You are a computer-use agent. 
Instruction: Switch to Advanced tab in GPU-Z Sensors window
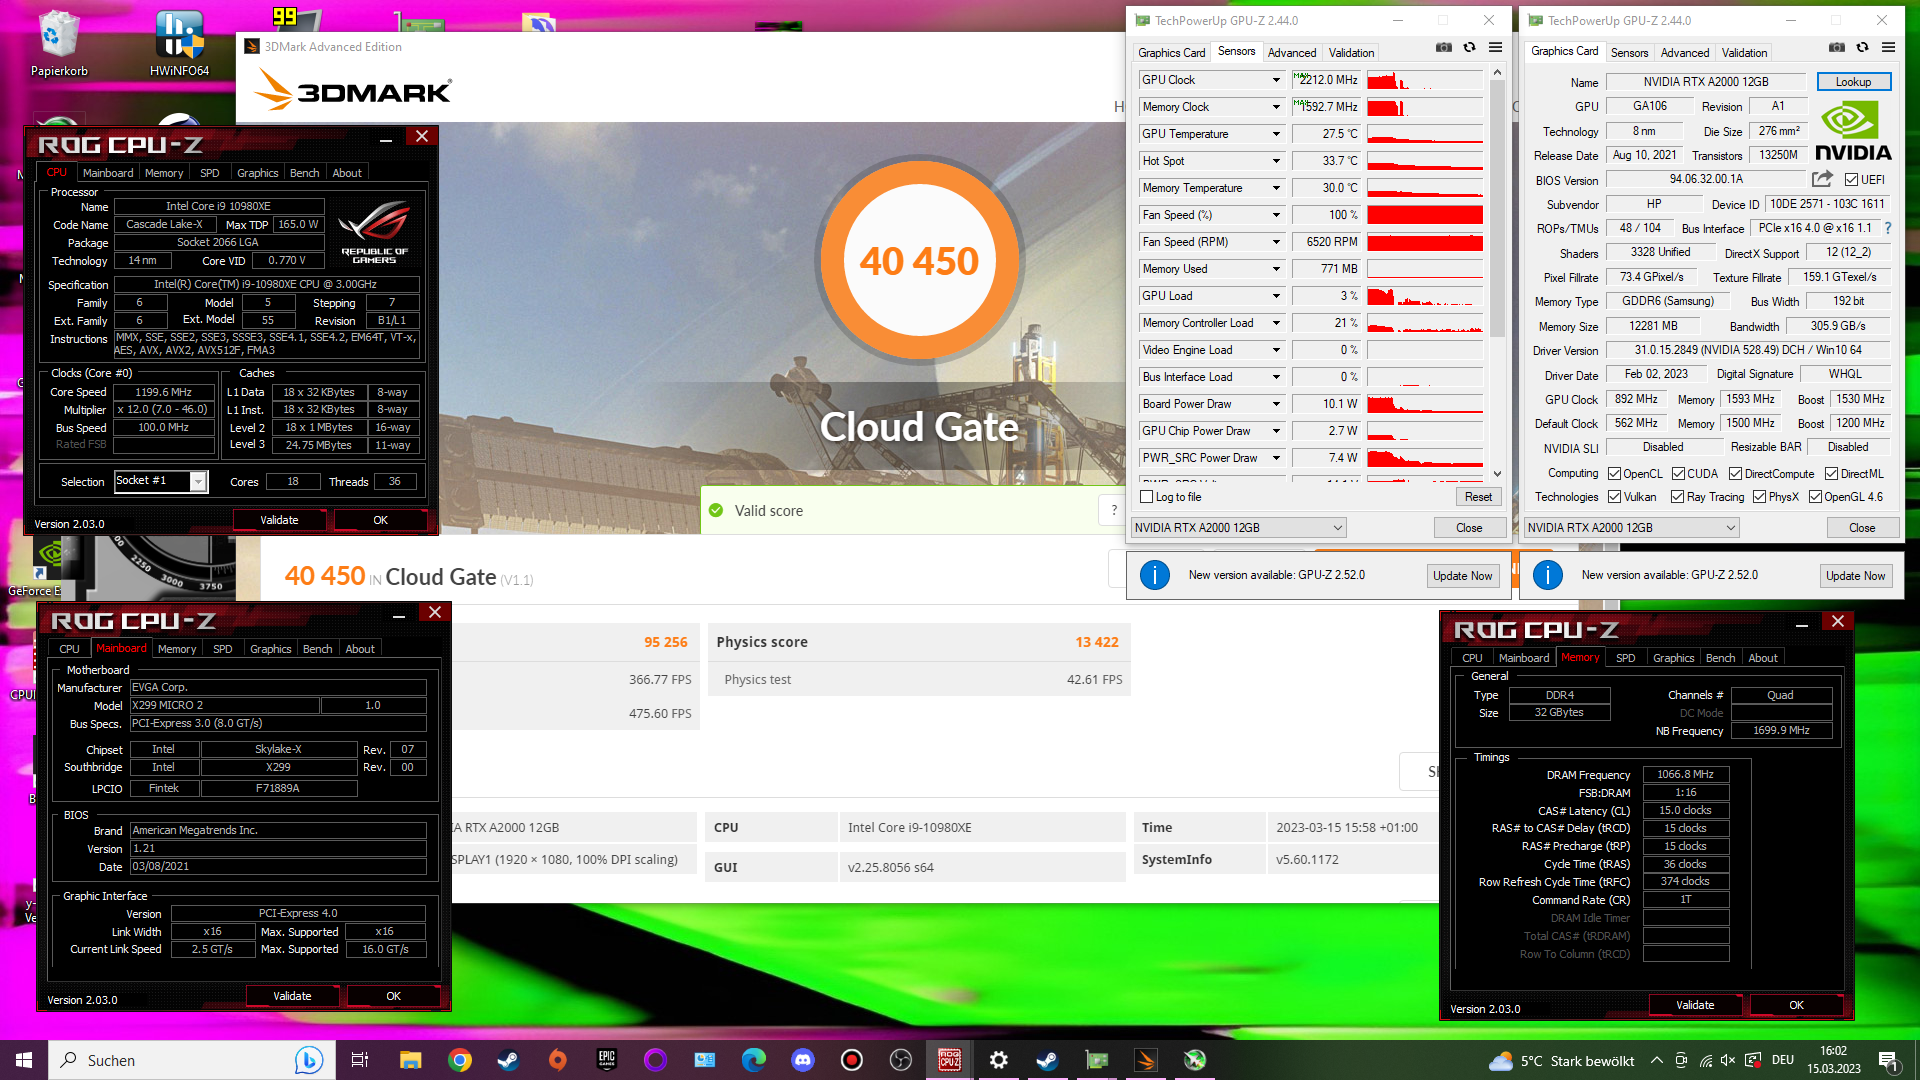point(1291,53)
